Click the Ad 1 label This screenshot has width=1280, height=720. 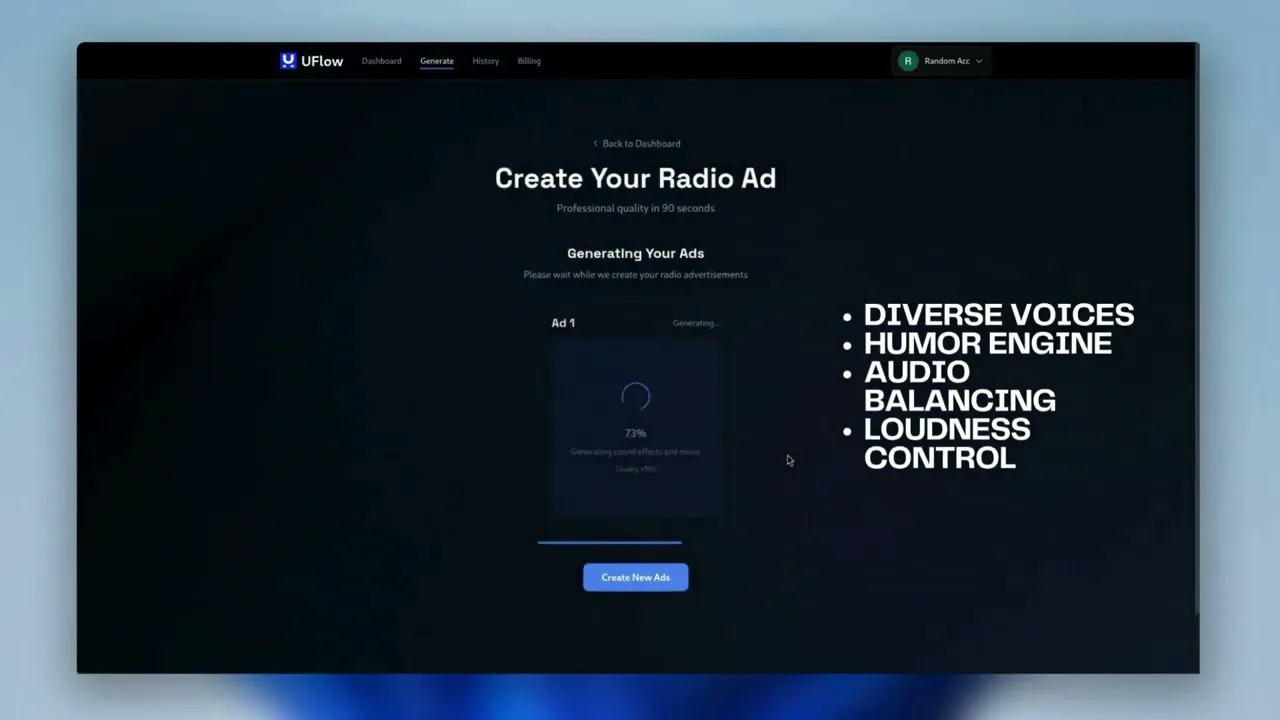563,323
